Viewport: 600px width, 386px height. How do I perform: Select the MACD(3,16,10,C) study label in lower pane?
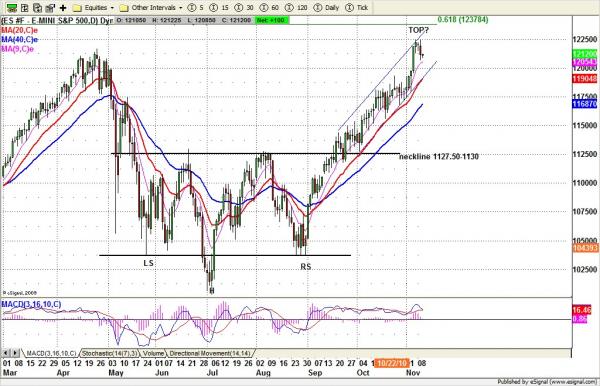[31, 305]
